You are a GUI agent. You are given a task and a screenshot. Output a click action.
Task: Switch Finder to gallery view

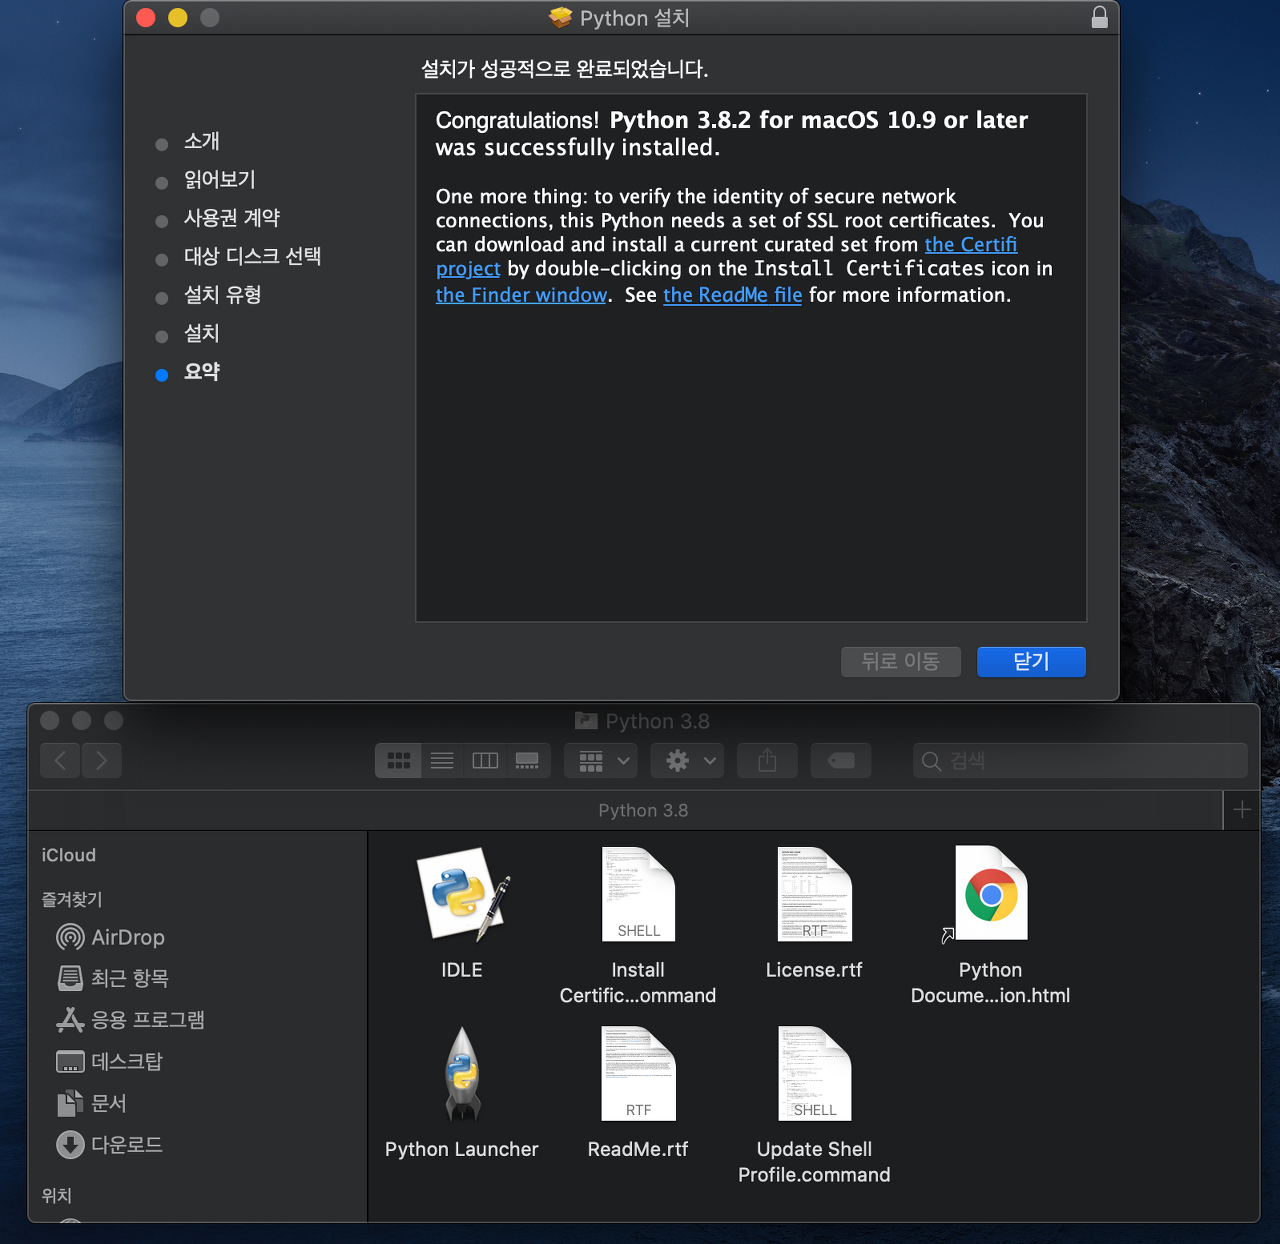(x=527, y=761)
